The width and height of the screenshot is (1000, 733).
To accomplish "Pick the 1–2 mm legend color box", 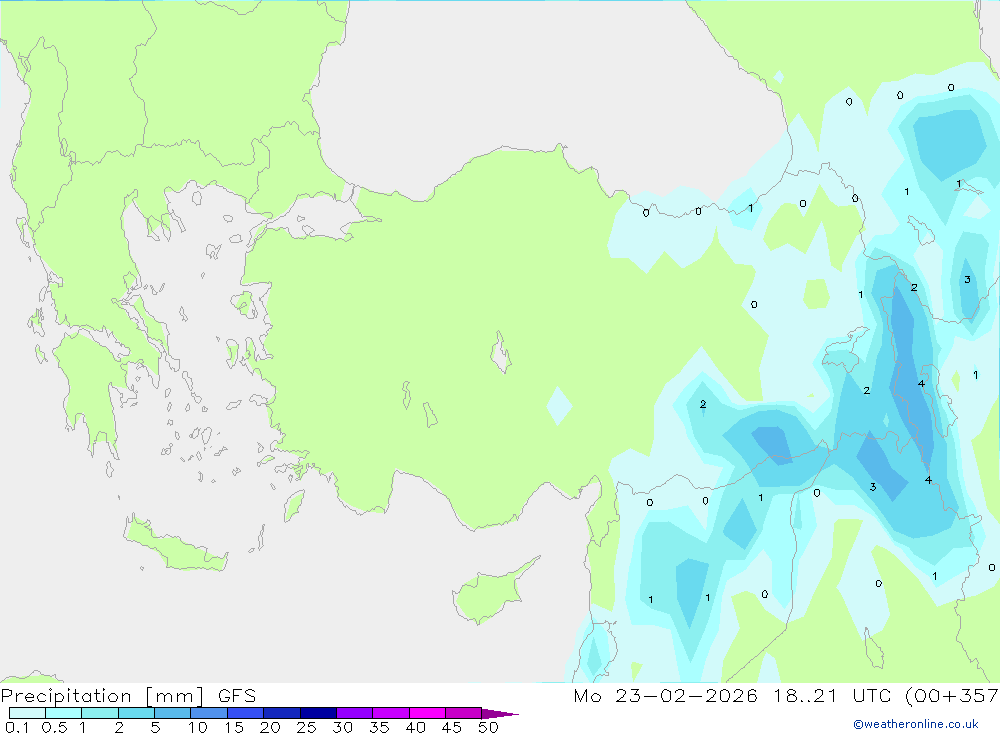I will 100,713.
